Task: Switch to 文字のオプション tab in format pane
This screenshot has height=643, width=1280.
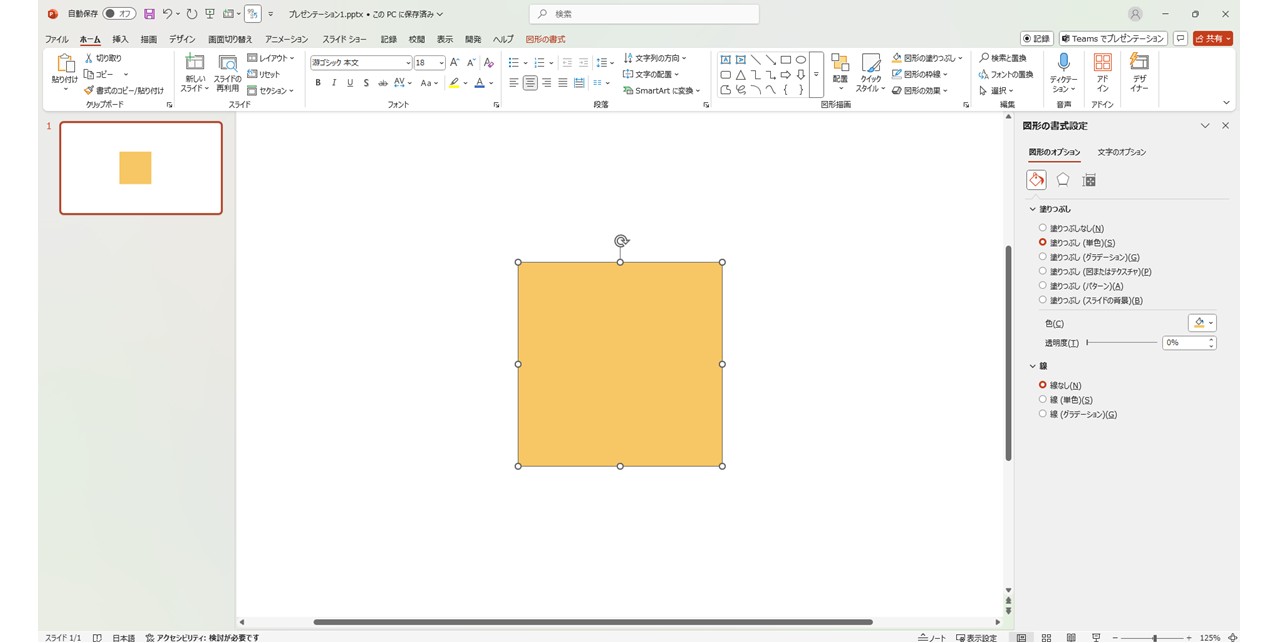Action: coord(1121,152)
